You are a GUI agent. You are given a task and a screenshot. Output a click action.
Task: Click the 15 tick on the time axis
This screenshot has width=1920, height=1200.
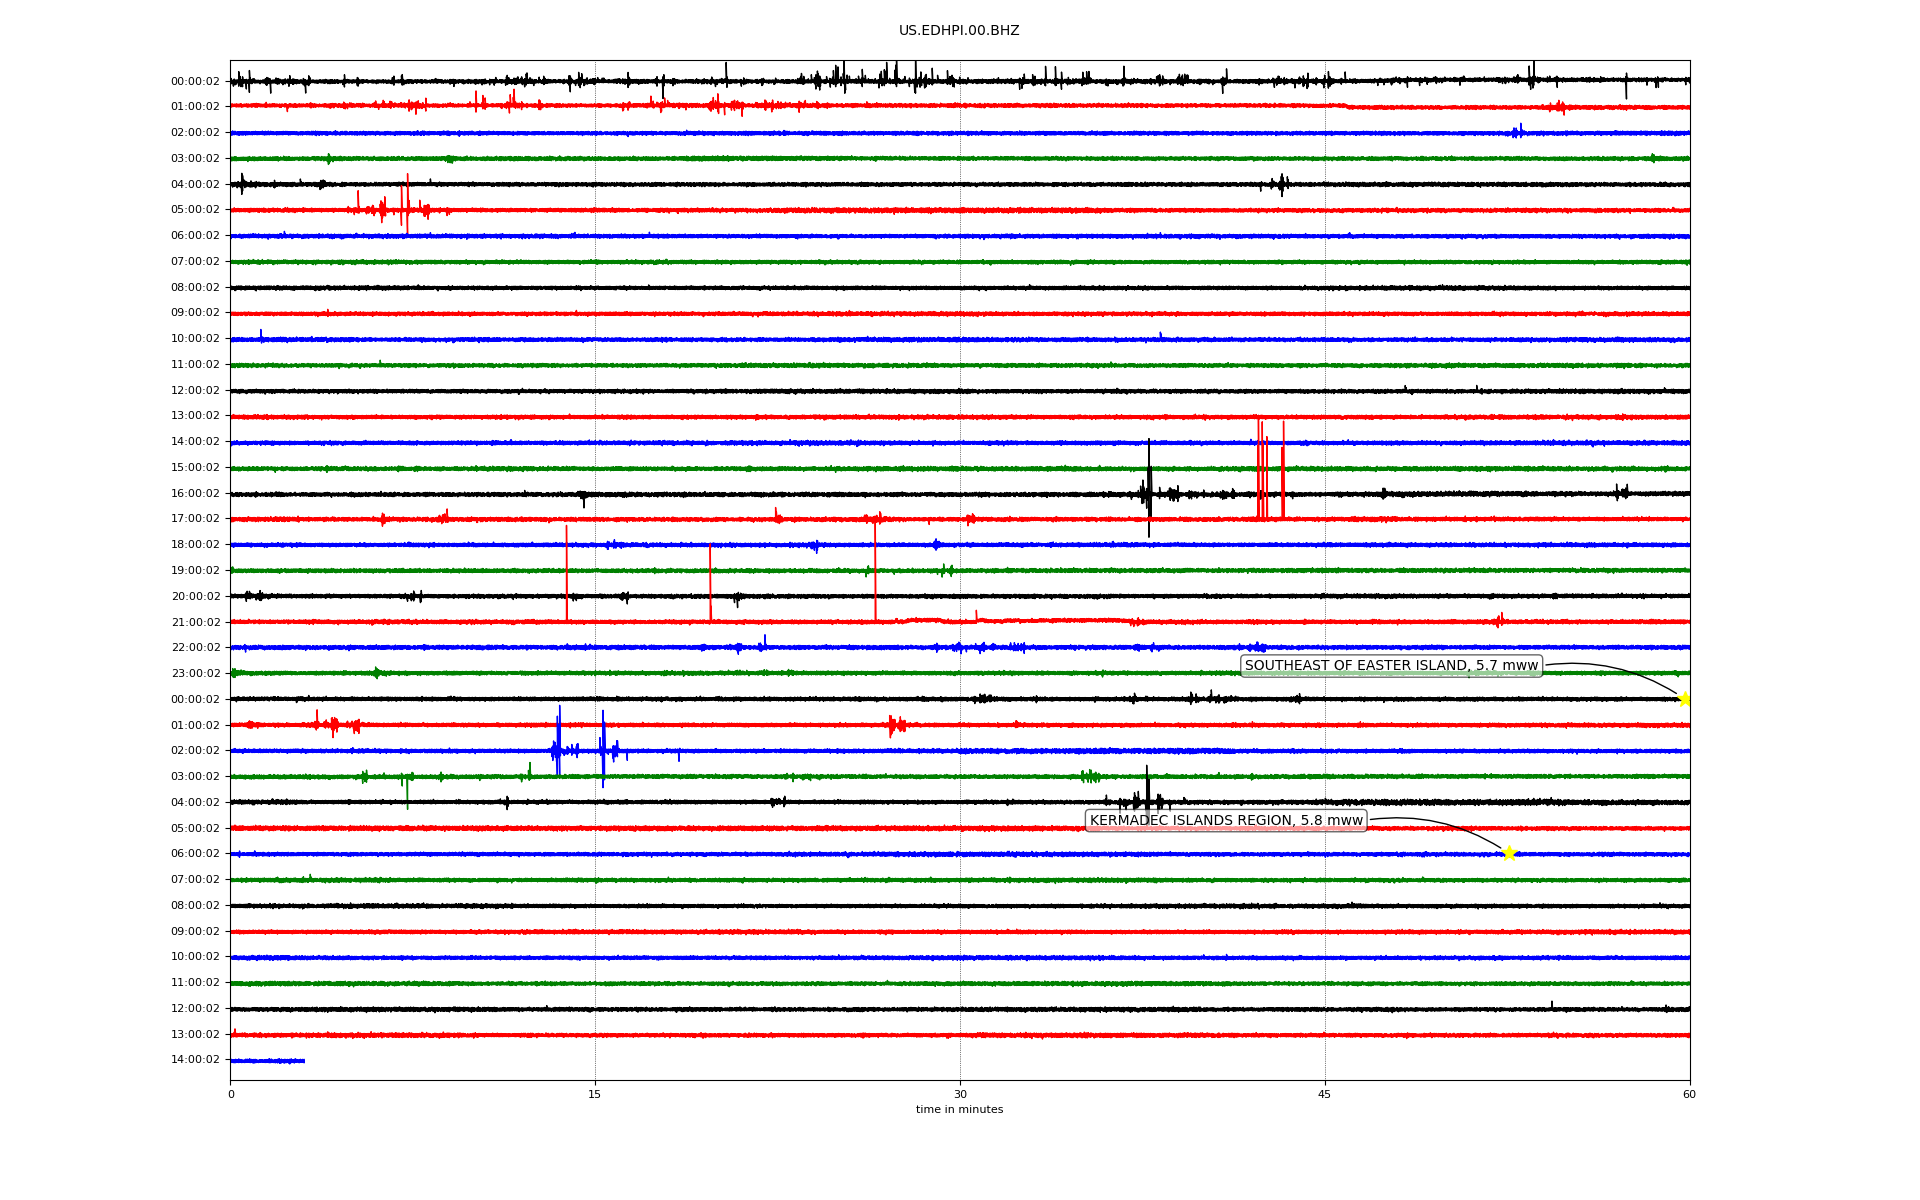coord(595,1094)
